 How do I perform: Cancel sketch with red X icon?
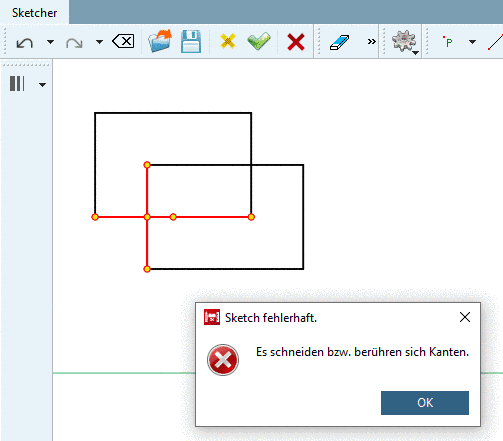(296, 42)
